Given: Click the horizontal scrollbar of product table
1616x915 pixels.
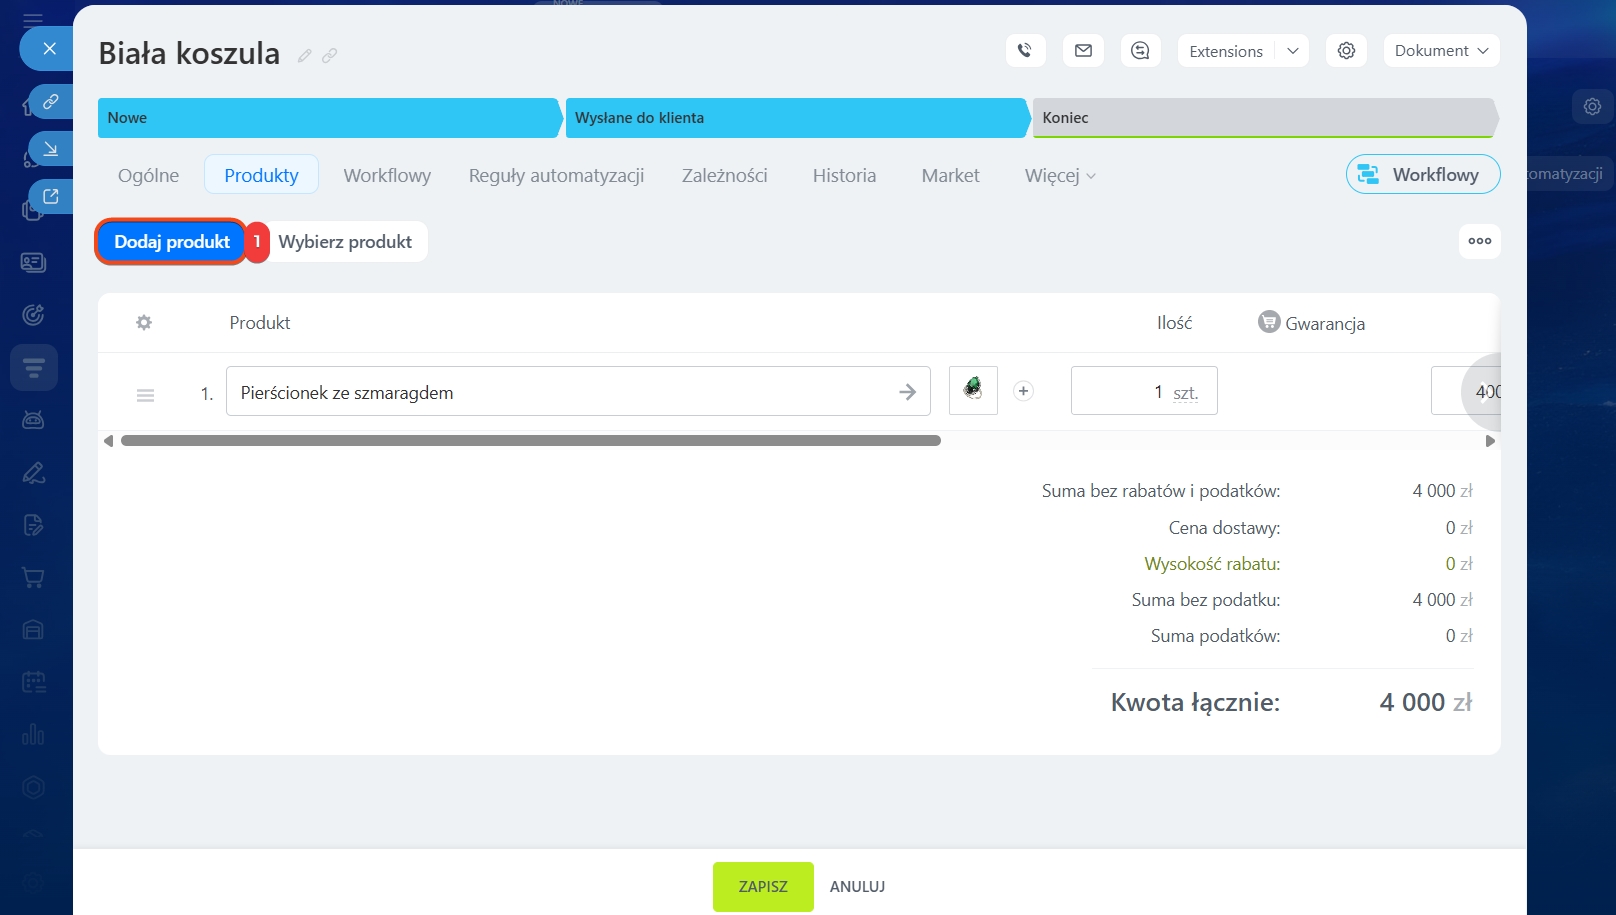Looking at the screenshot, I should 530,441.
